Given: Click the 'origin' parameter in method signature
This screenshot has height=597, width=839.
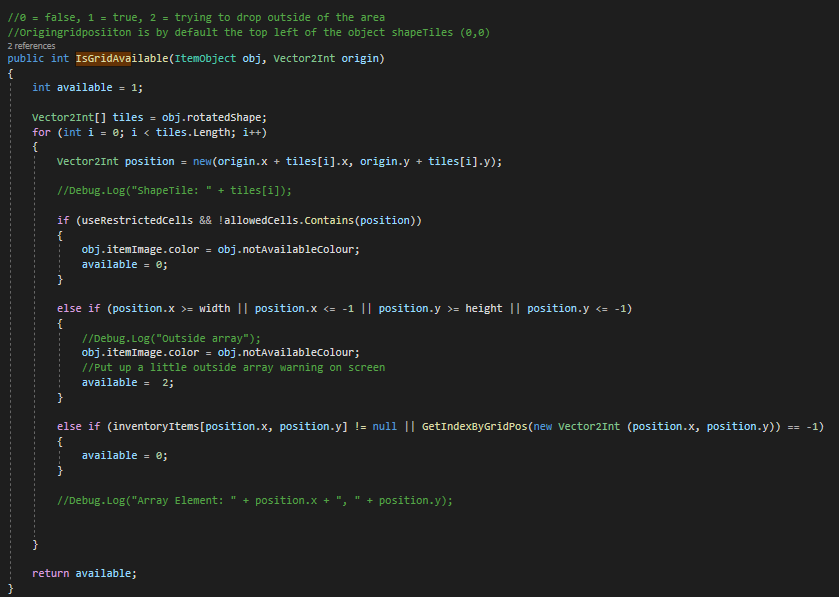Looking at the screenshot, I should point(360,59).
